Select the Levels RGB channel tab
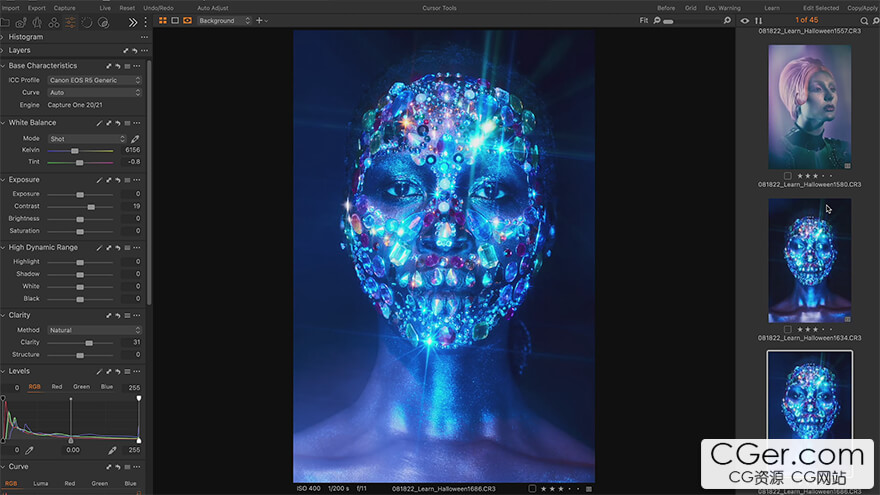The height and width of the screenshot is (495, 880). click(x=34, y=387)
